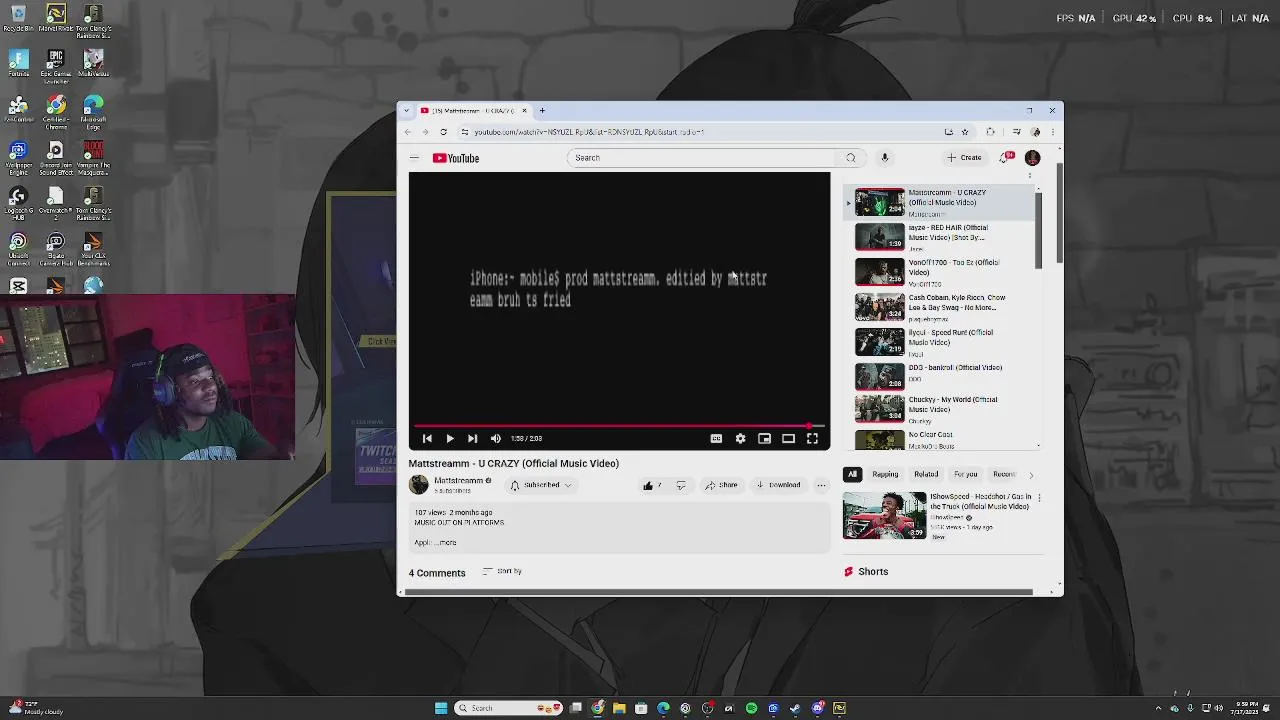Image resolution: width=1280 pixels, height=720 pixels.
Task: Seek on the video progress bar
Action: click(619, 425)
